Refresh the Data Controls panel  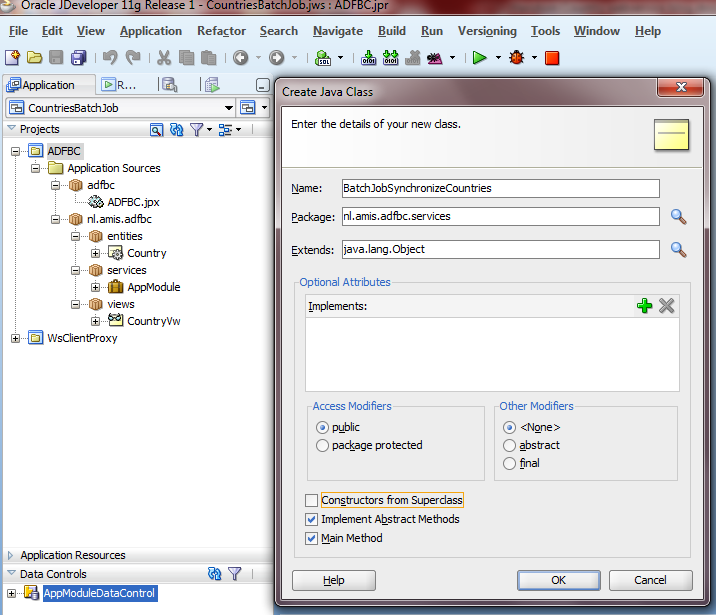tap(214, 574)
